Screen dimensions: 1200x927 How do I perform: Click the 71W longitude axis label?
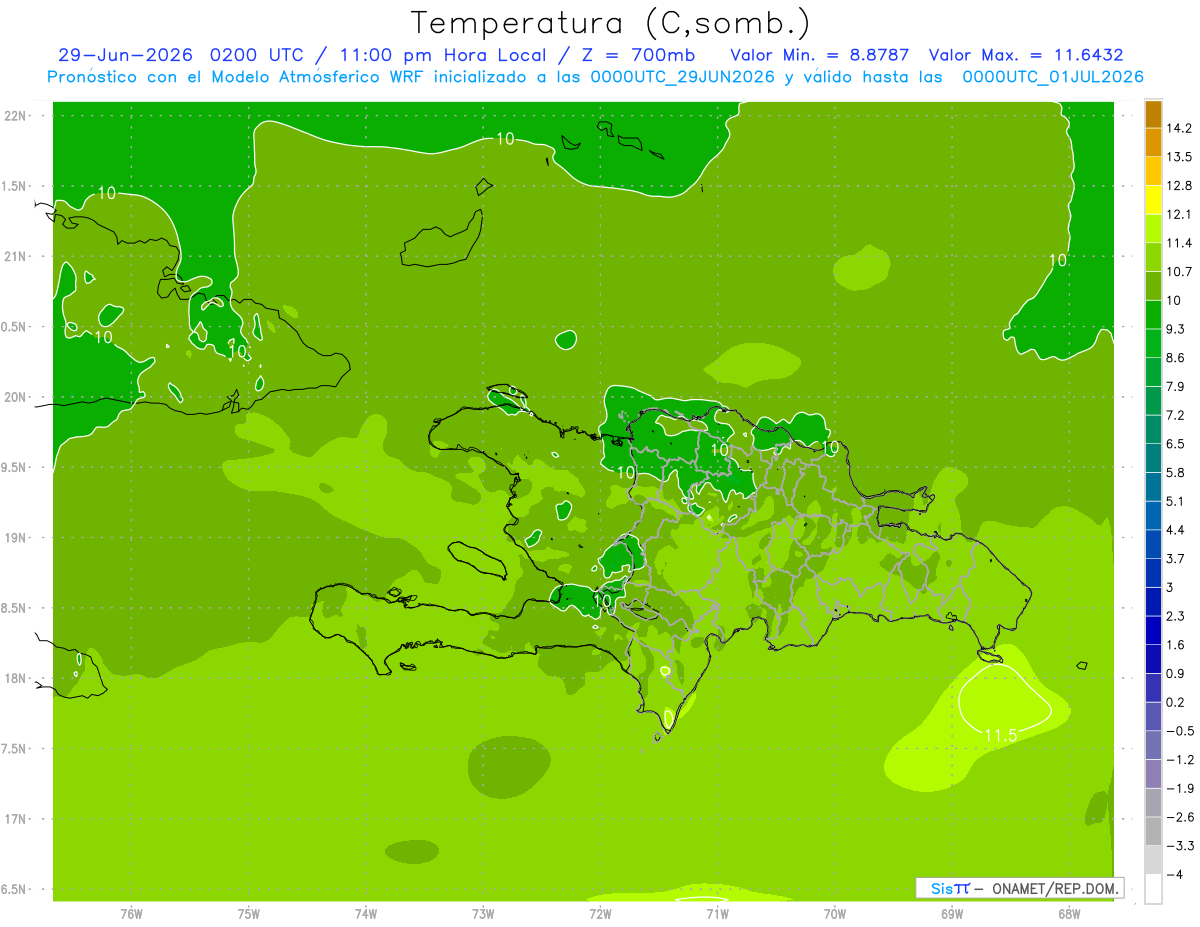tap(717, 913)
